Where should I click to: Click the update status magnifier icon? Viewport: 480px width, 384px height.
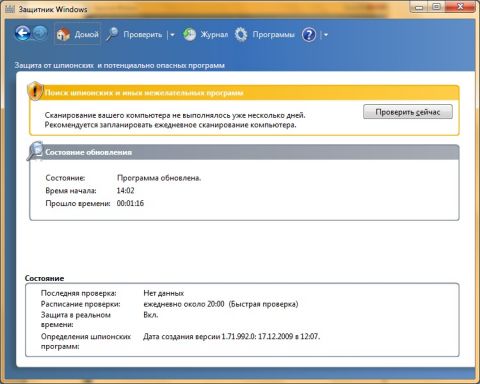35,151
